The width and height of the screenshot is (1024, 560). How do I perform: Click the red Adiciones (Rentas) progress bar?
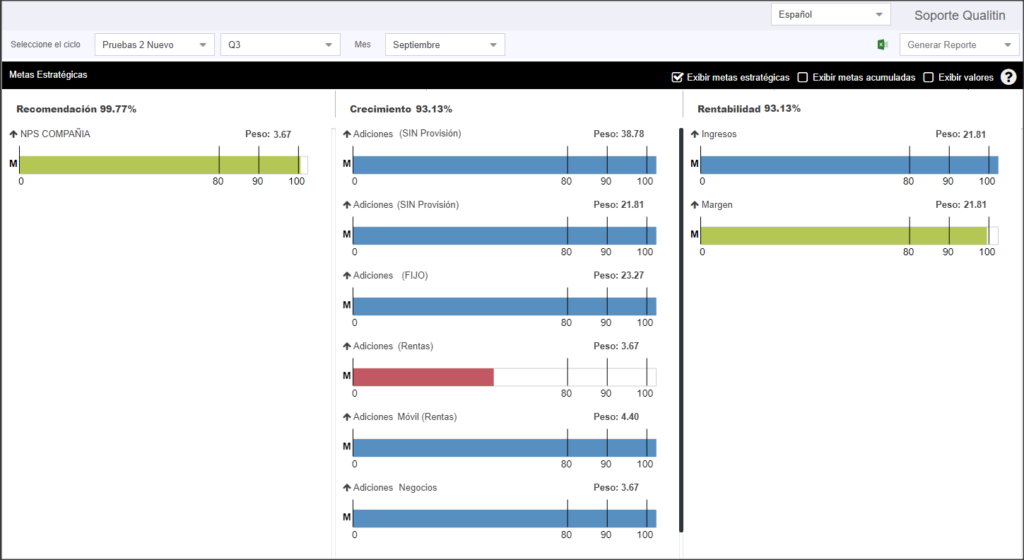(423, 377)
